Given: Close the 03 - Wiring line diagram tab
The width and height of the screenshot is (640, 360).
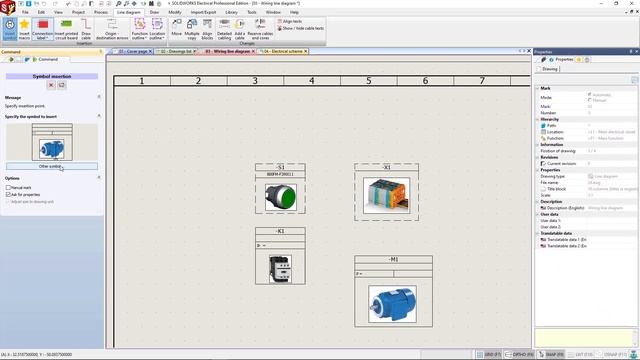Looking at the screenshot, I should pos(253,51).
